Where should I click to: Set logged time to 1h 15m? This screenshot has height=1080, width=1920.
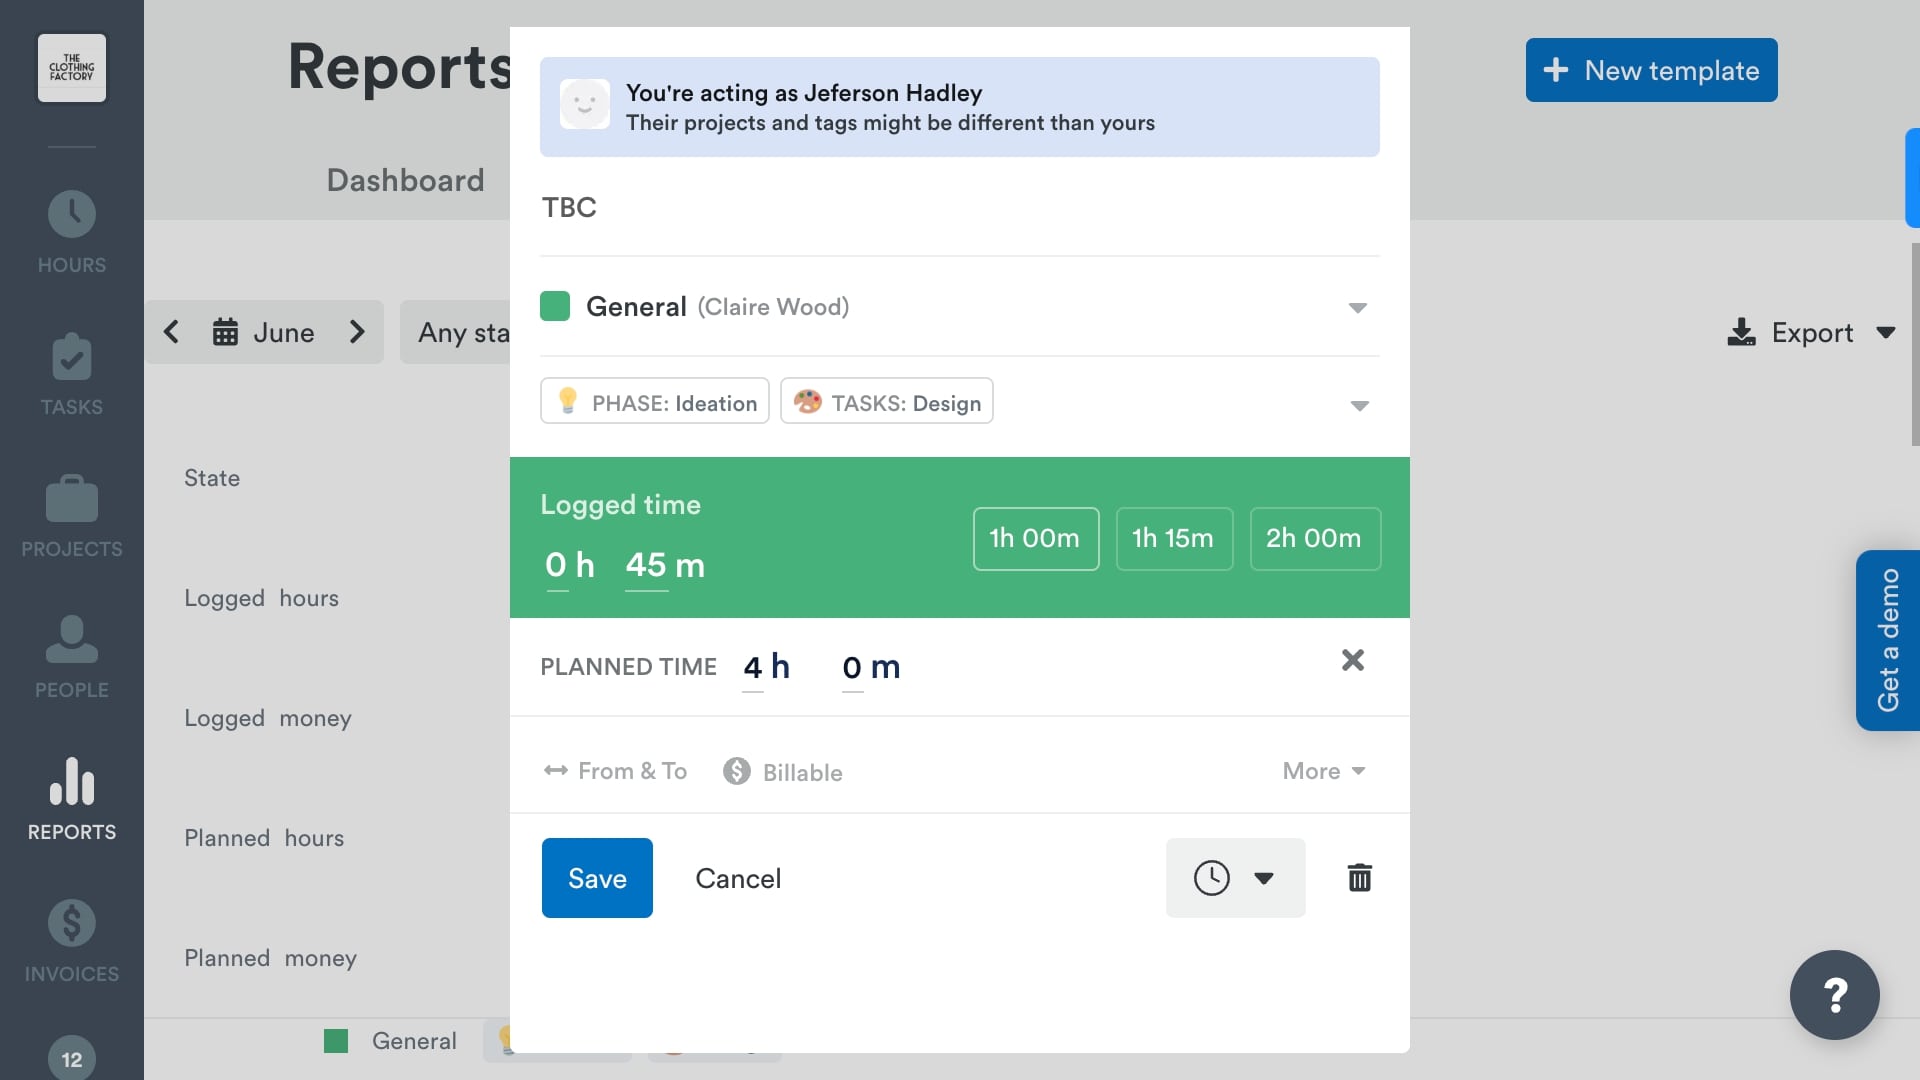[x=1173, y=538]
